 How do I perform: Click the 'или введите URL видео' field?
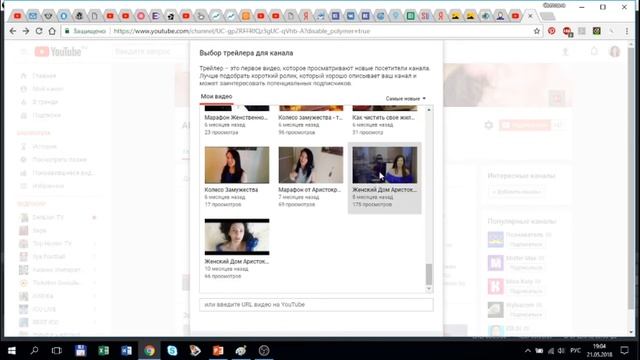(x=316, y=305)
